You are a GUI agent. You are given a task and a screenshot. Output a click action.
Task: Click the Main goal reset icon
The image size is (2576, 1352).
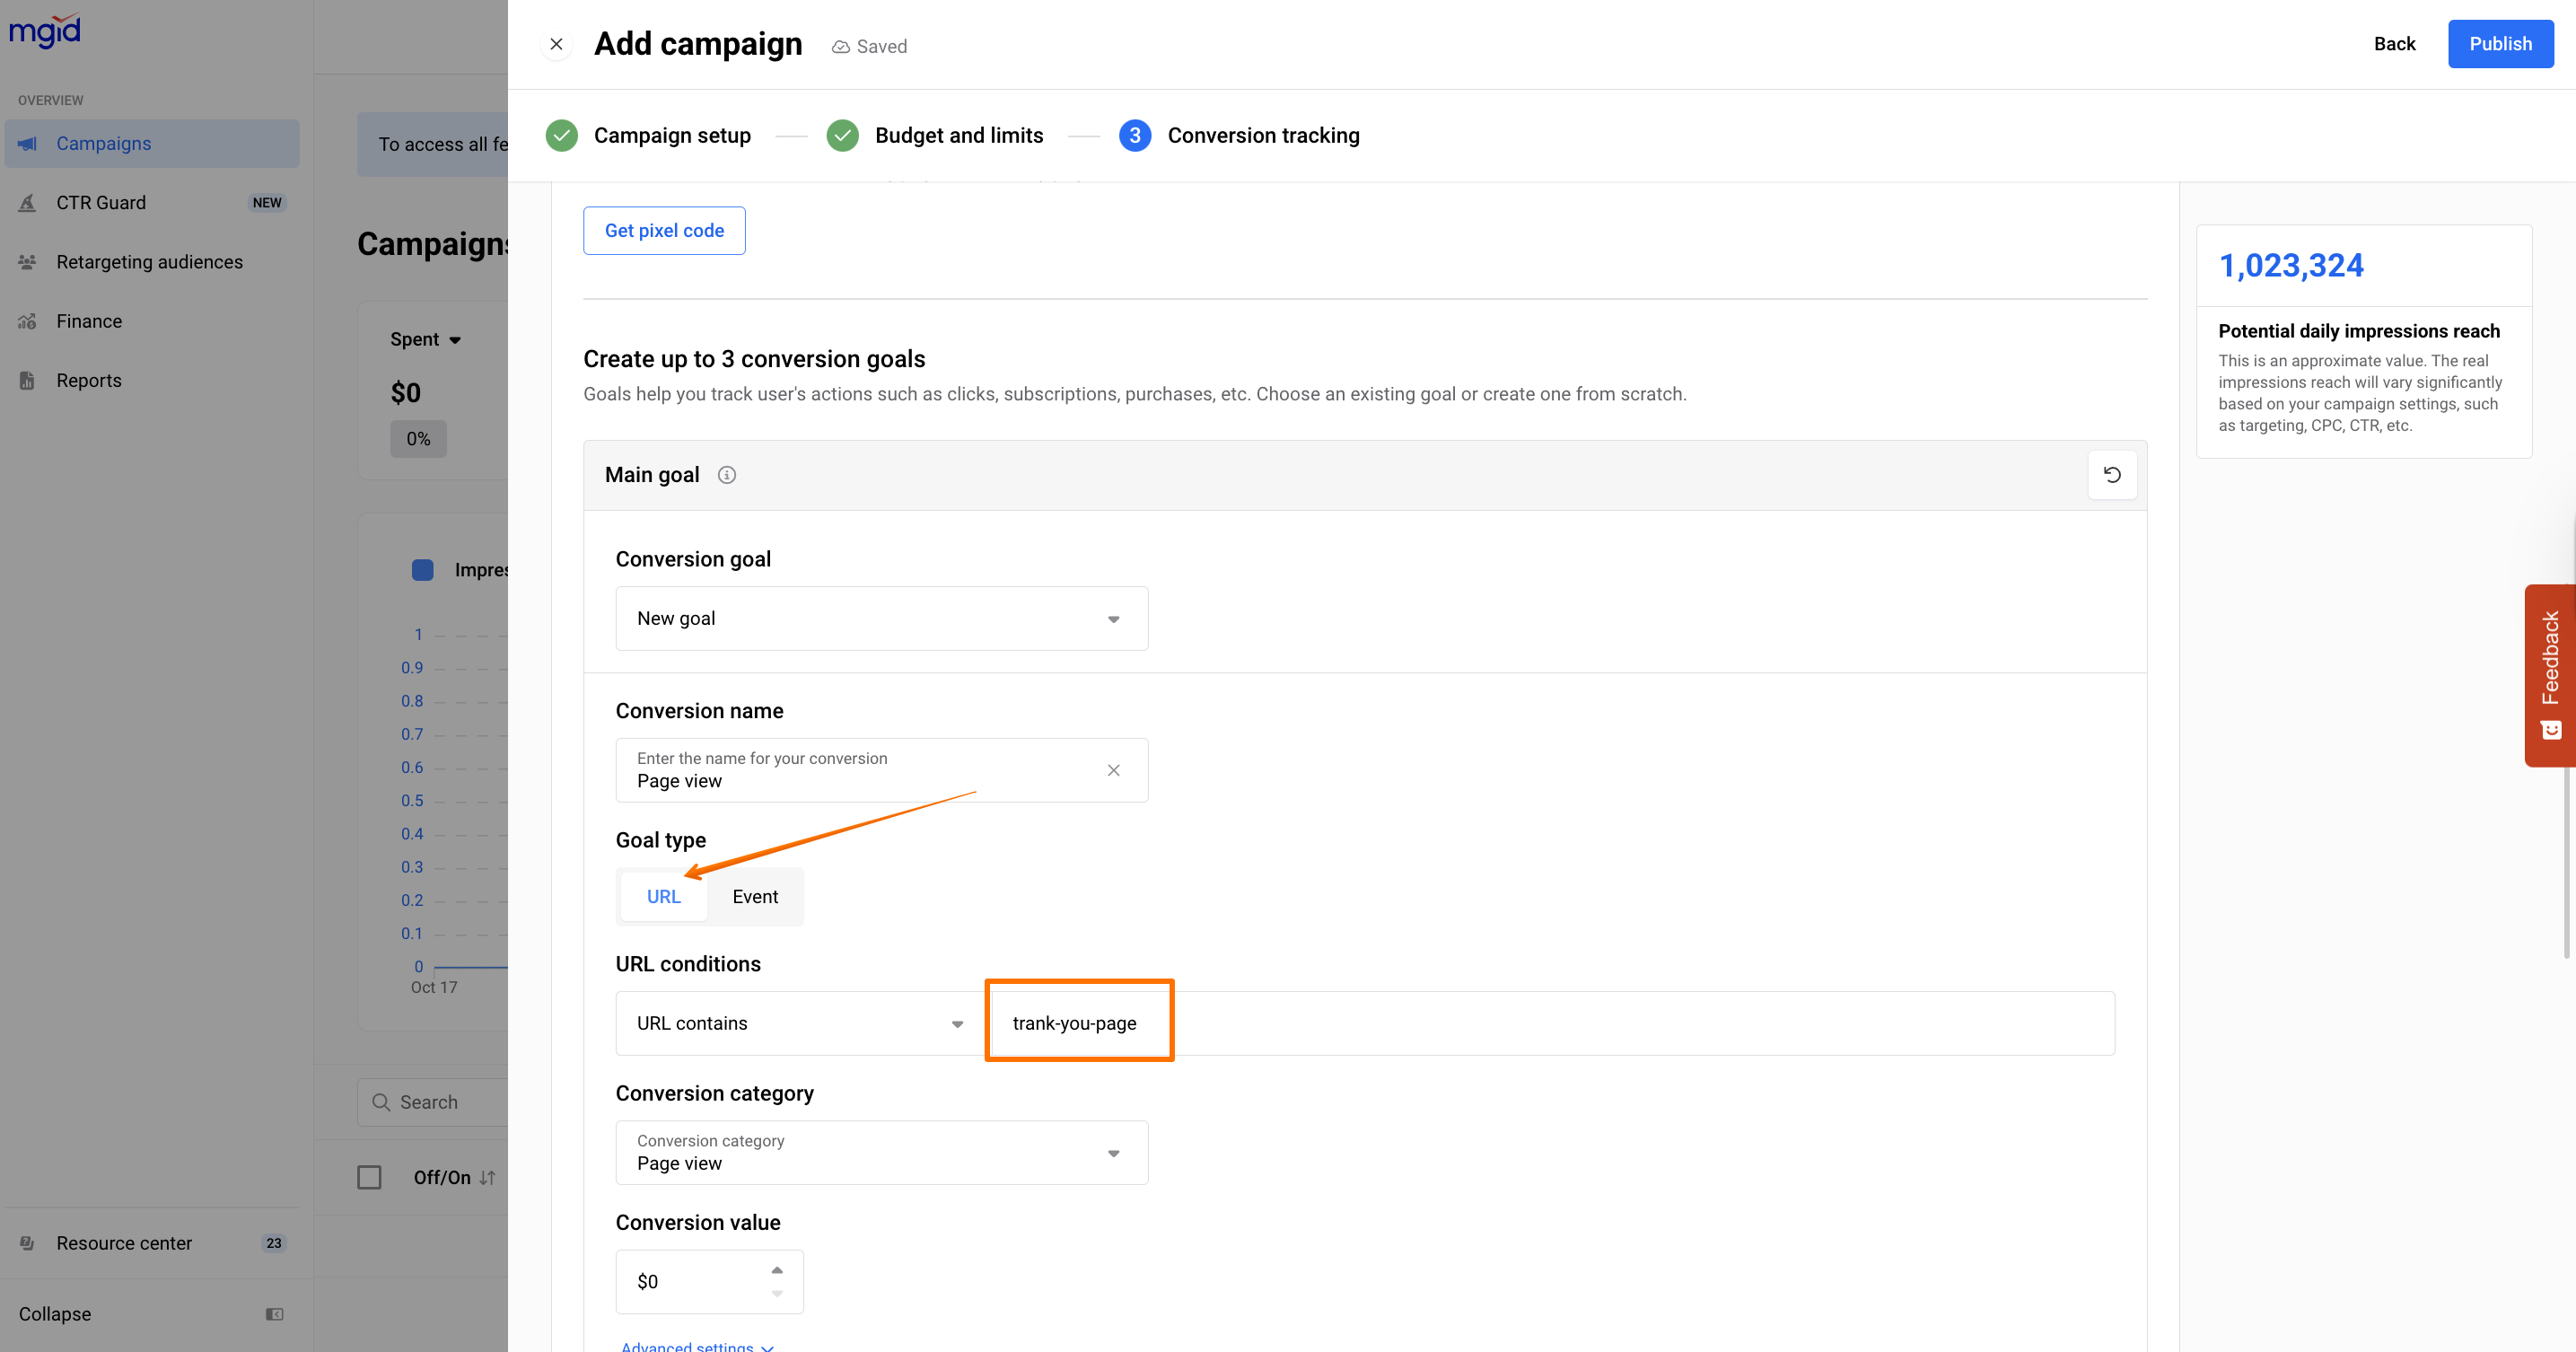click(2111, 475)
